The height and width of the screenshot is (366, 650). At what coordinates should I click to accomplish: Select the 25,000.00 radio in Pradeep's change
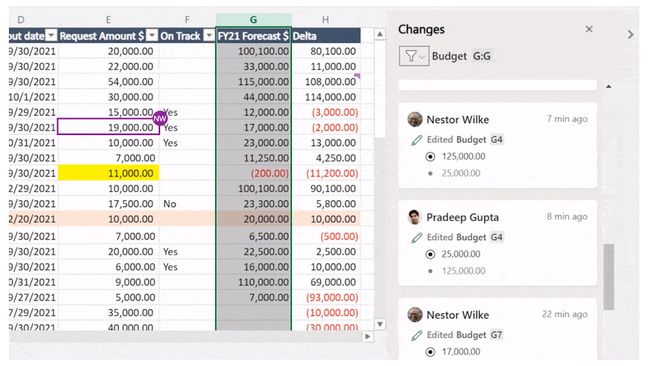pyautogui.click(x=430, y=254)
